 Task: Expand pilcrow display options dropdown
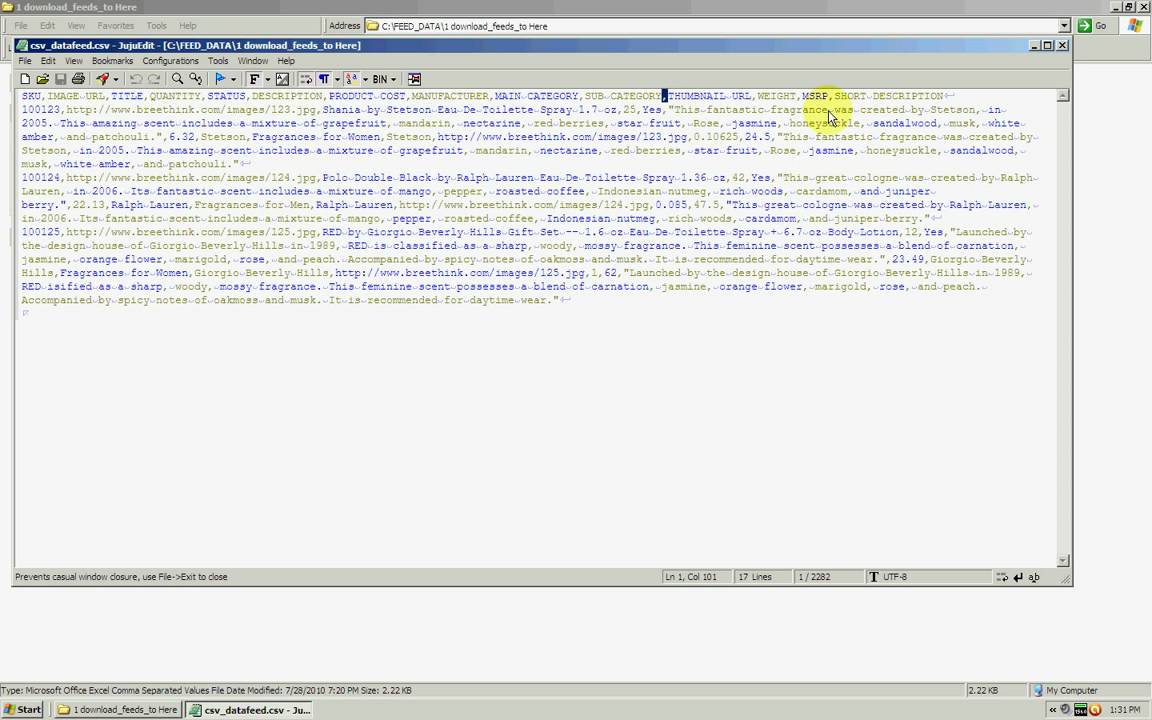(x=337, y=79)
